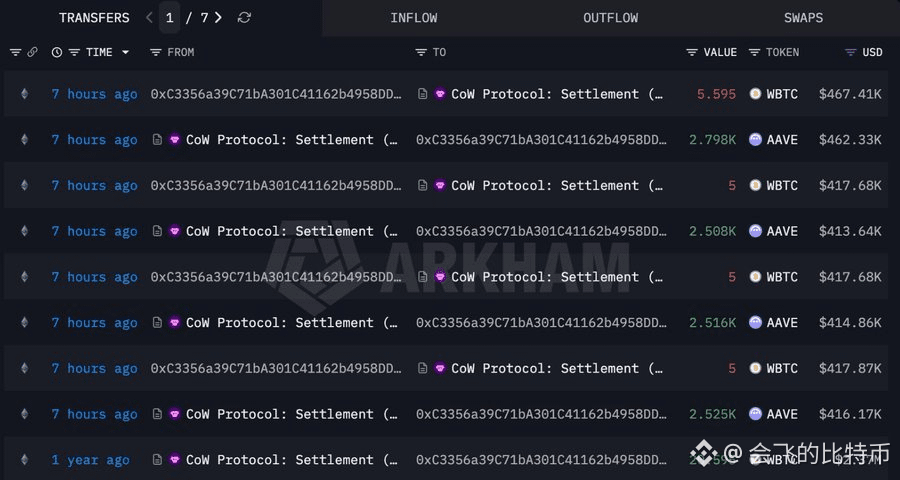Toggle the leftmost filter icon in the header
Image resolution: width=900 pixels, height=480 pixels.
click(15, 52)
